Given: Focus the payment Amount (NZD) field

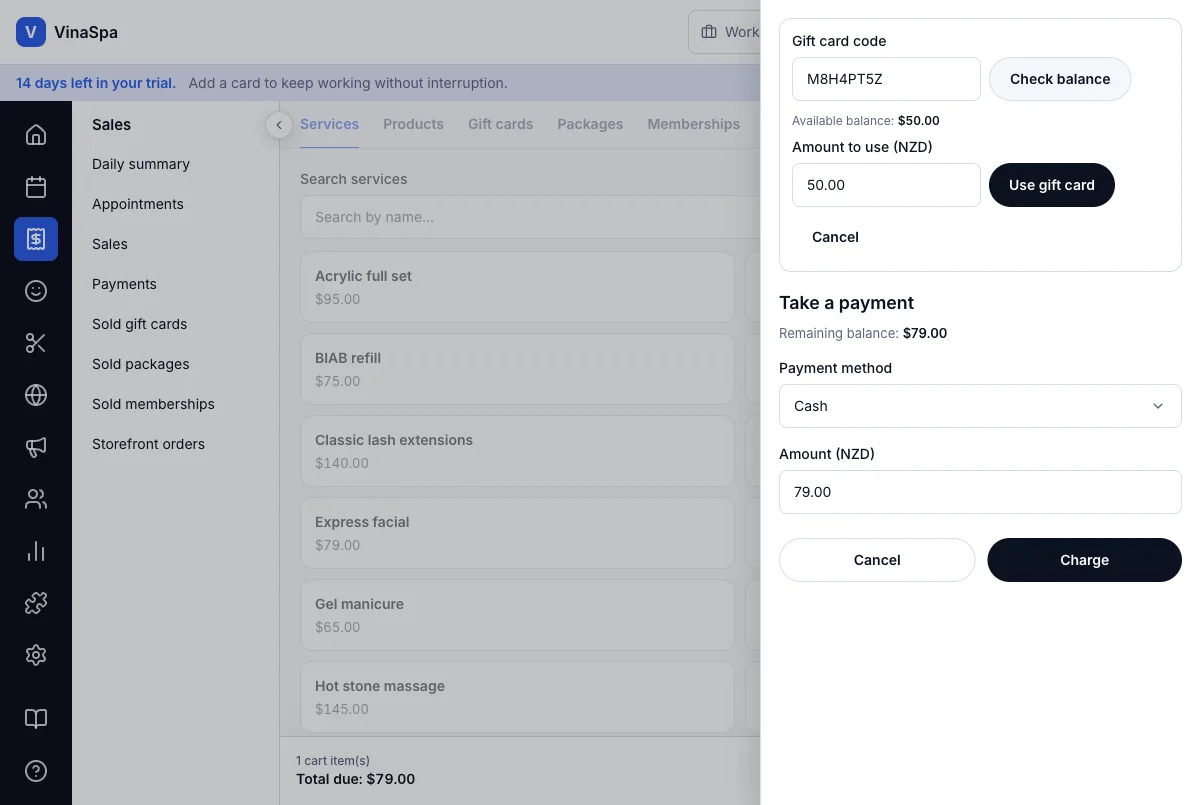Looking at the screenshot, I should click(x=980, y=492).
